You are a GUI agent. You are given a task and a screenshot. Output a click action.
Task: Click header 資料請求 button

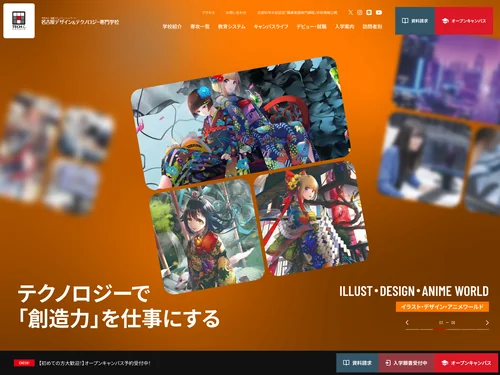(415, 21)
